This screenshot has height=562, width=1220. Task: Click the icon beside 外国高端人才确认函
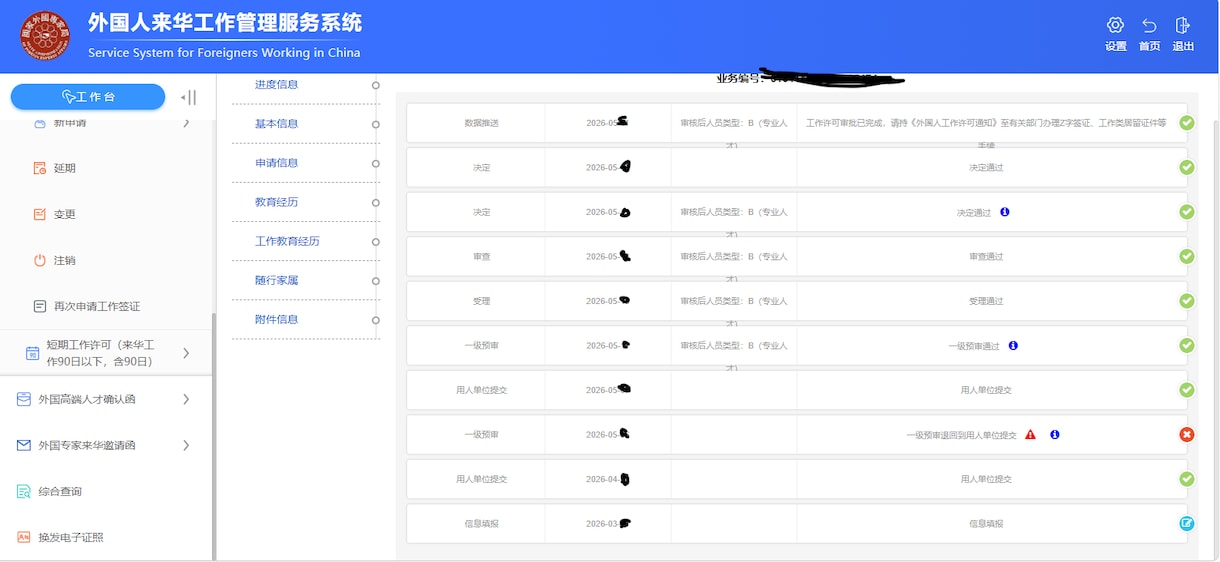[24, 399]
